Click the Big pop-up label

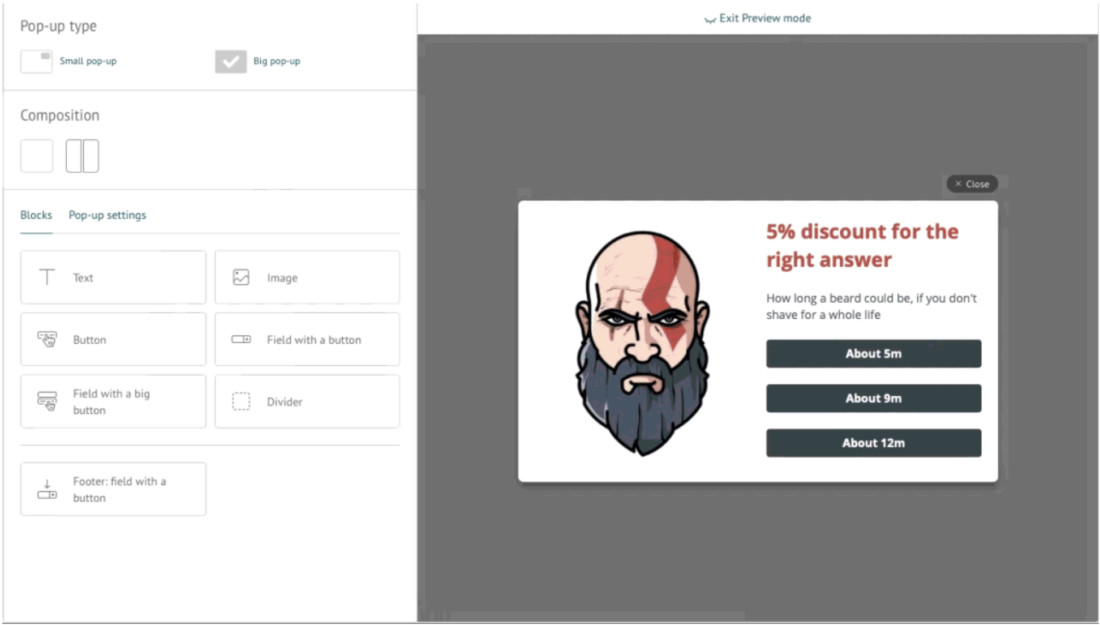[x=276, y=61]
